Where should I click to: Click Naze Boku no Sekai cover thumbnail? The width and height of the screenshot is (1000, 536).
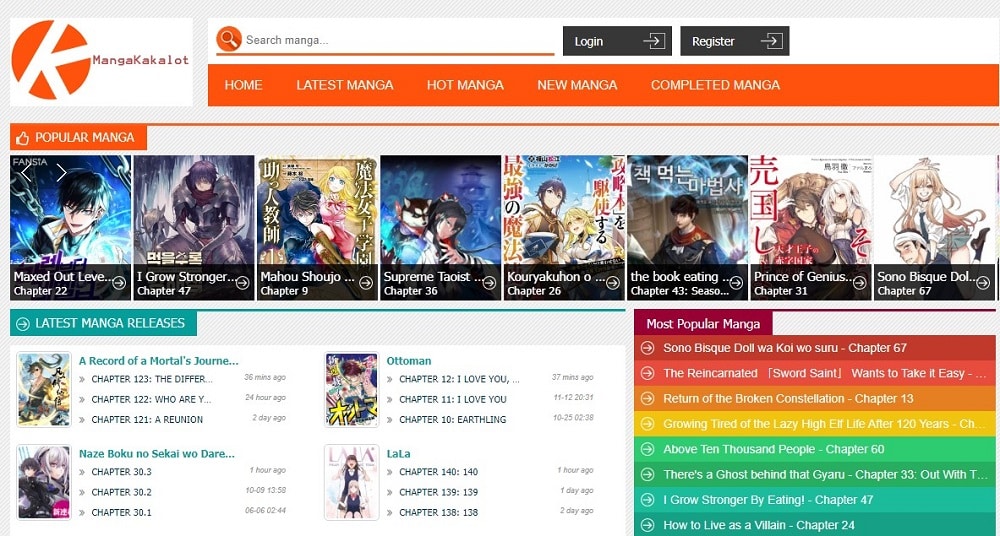(44, 482)
